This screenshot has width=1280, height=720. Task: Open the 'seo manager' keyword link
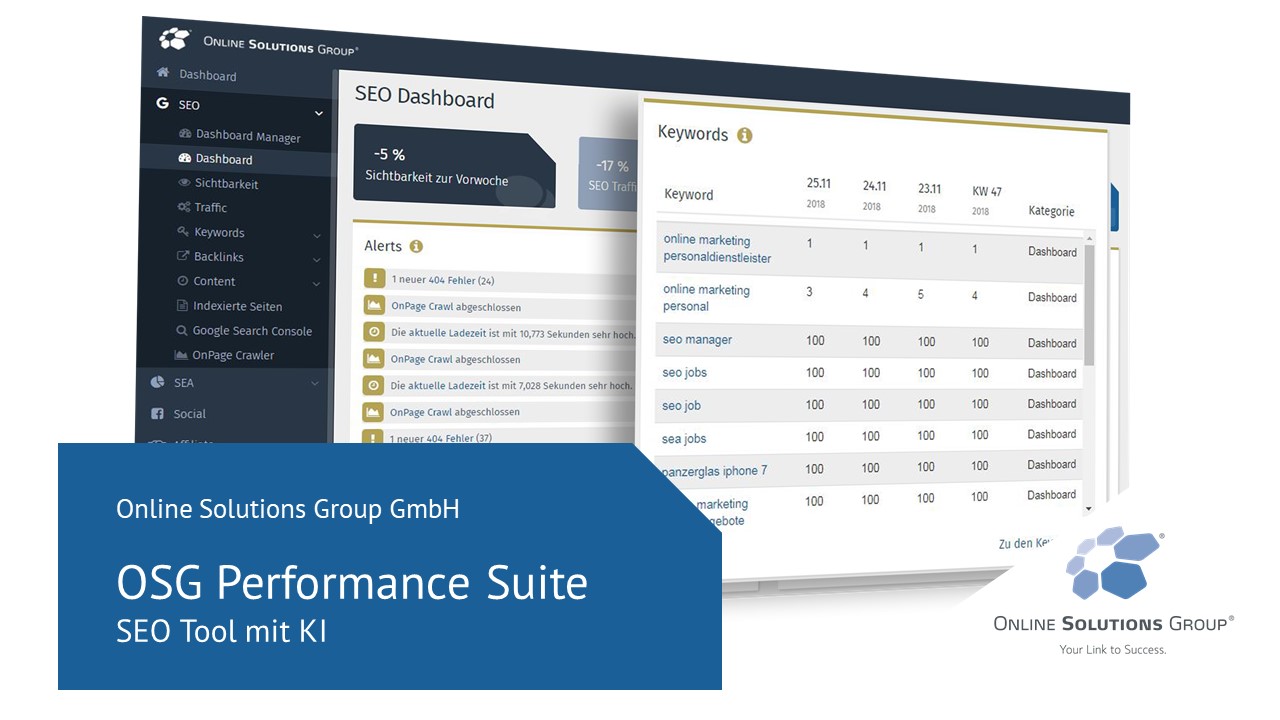pyautogui.click(x=697, y=340)
